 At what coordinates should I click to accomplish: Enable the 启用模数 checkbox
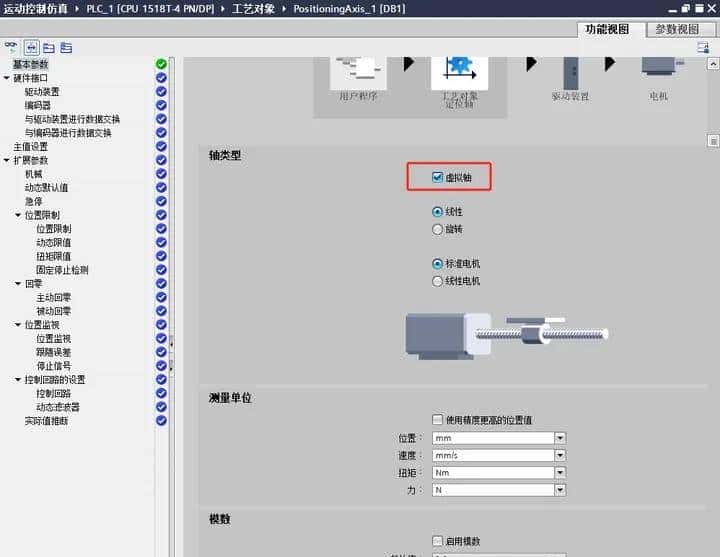(x=437, y=541)
